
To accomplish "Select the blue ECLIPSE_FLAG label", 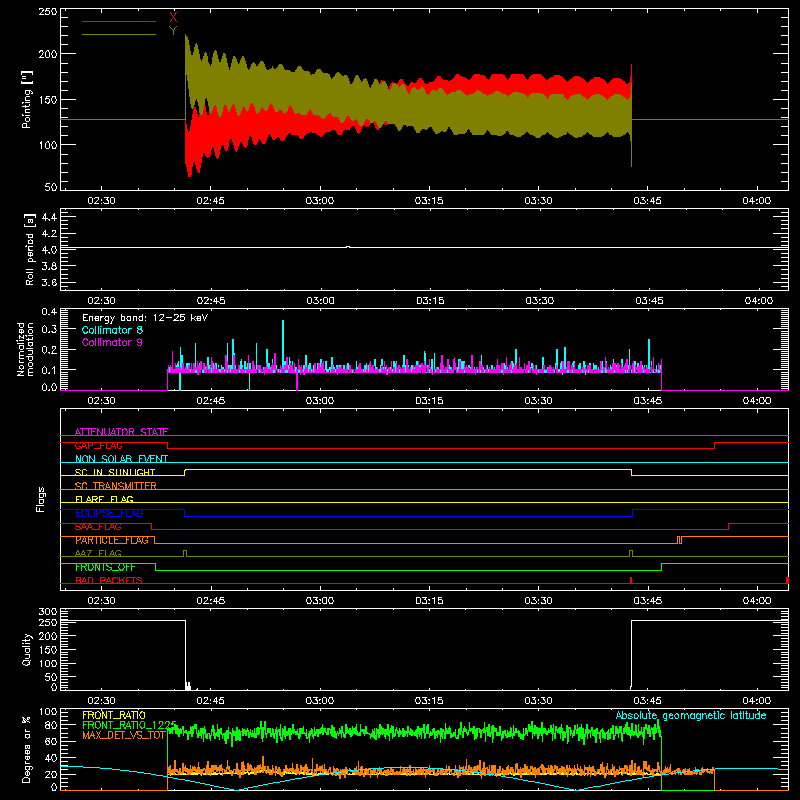I will (x=109, y=513).
